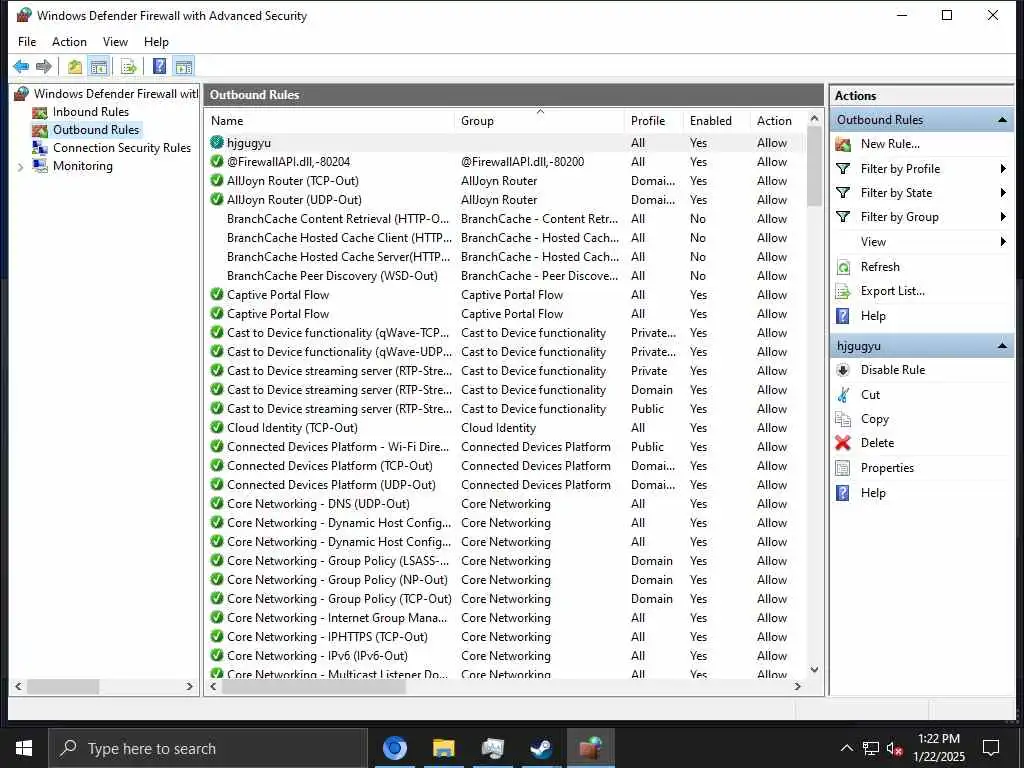This screenshot has height=768, width=1024.
Task: Sort by the Enabled column header
Action: pyautogui.click(x=716, y=121)
